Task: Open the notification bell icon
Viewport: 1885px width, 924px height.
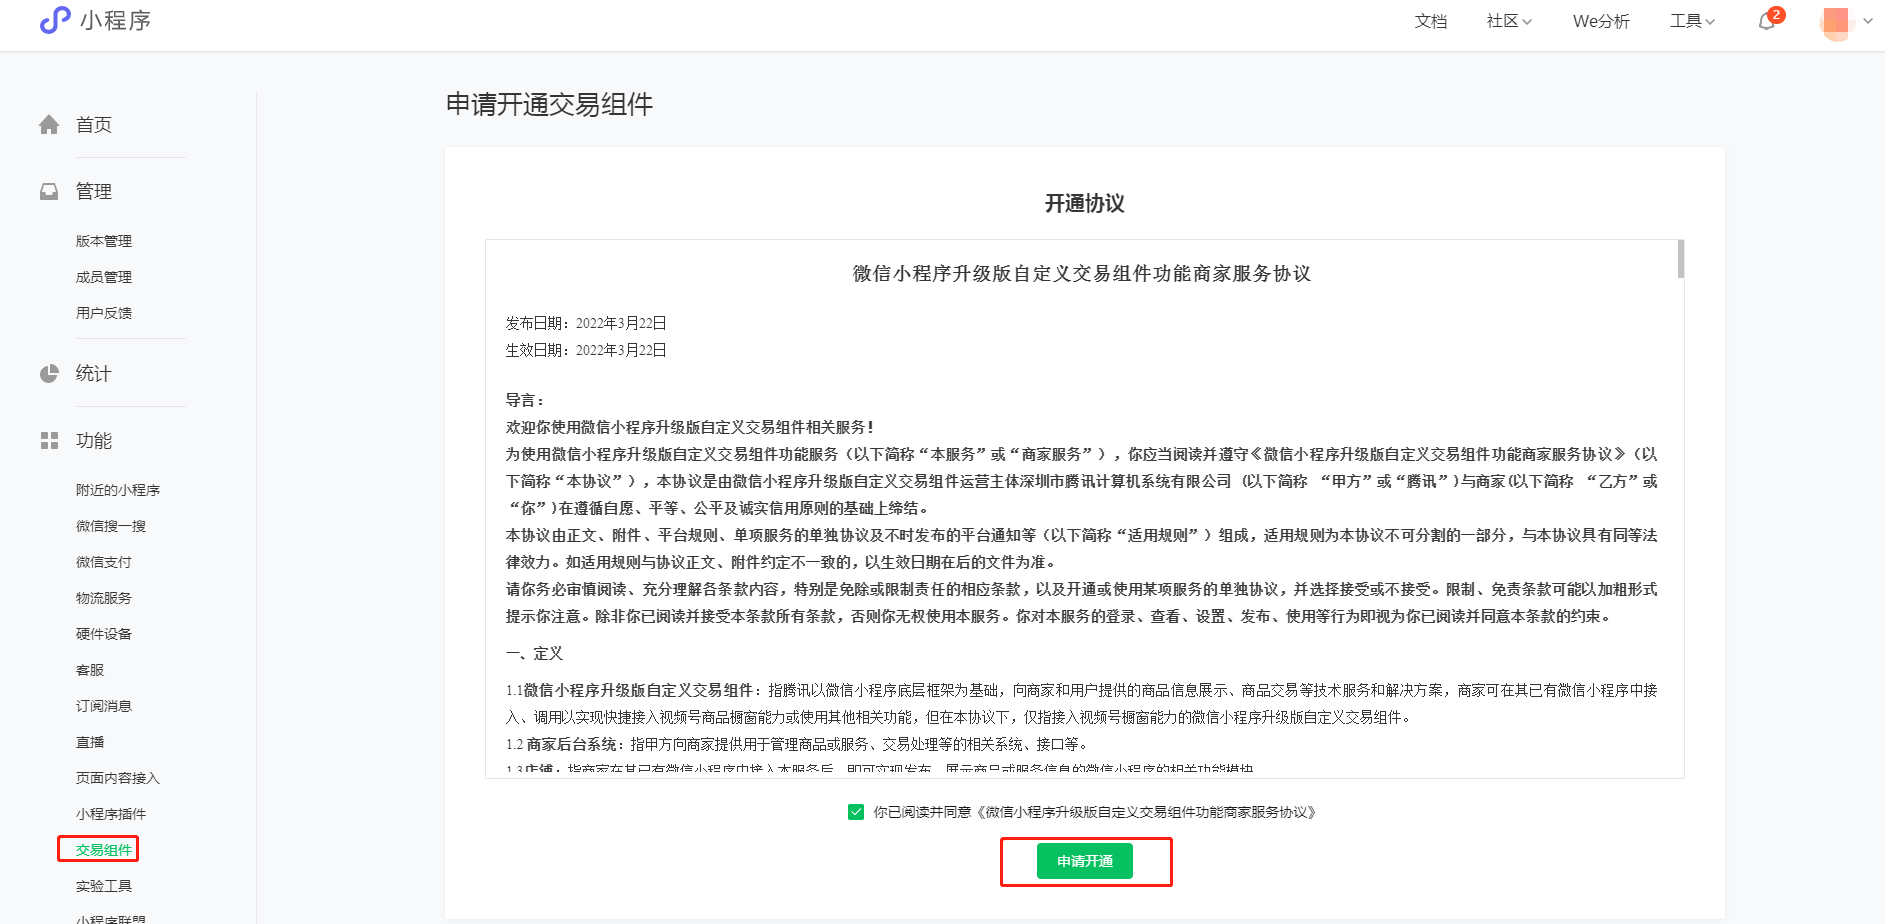Action: 1767,21
